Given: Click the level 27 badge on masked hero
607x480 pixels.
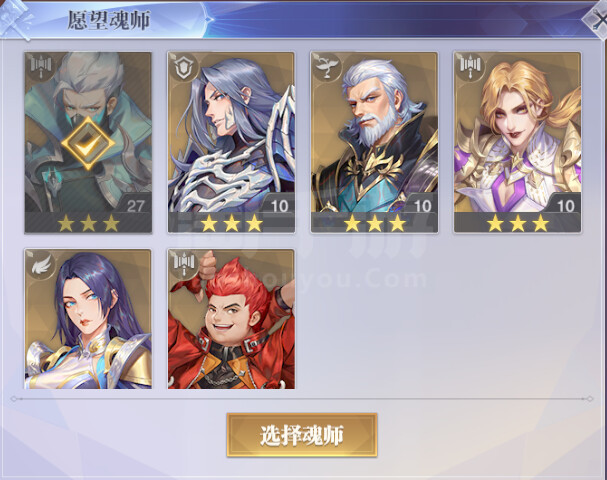Looking at the screenshot, I should [x=135, y=205].
